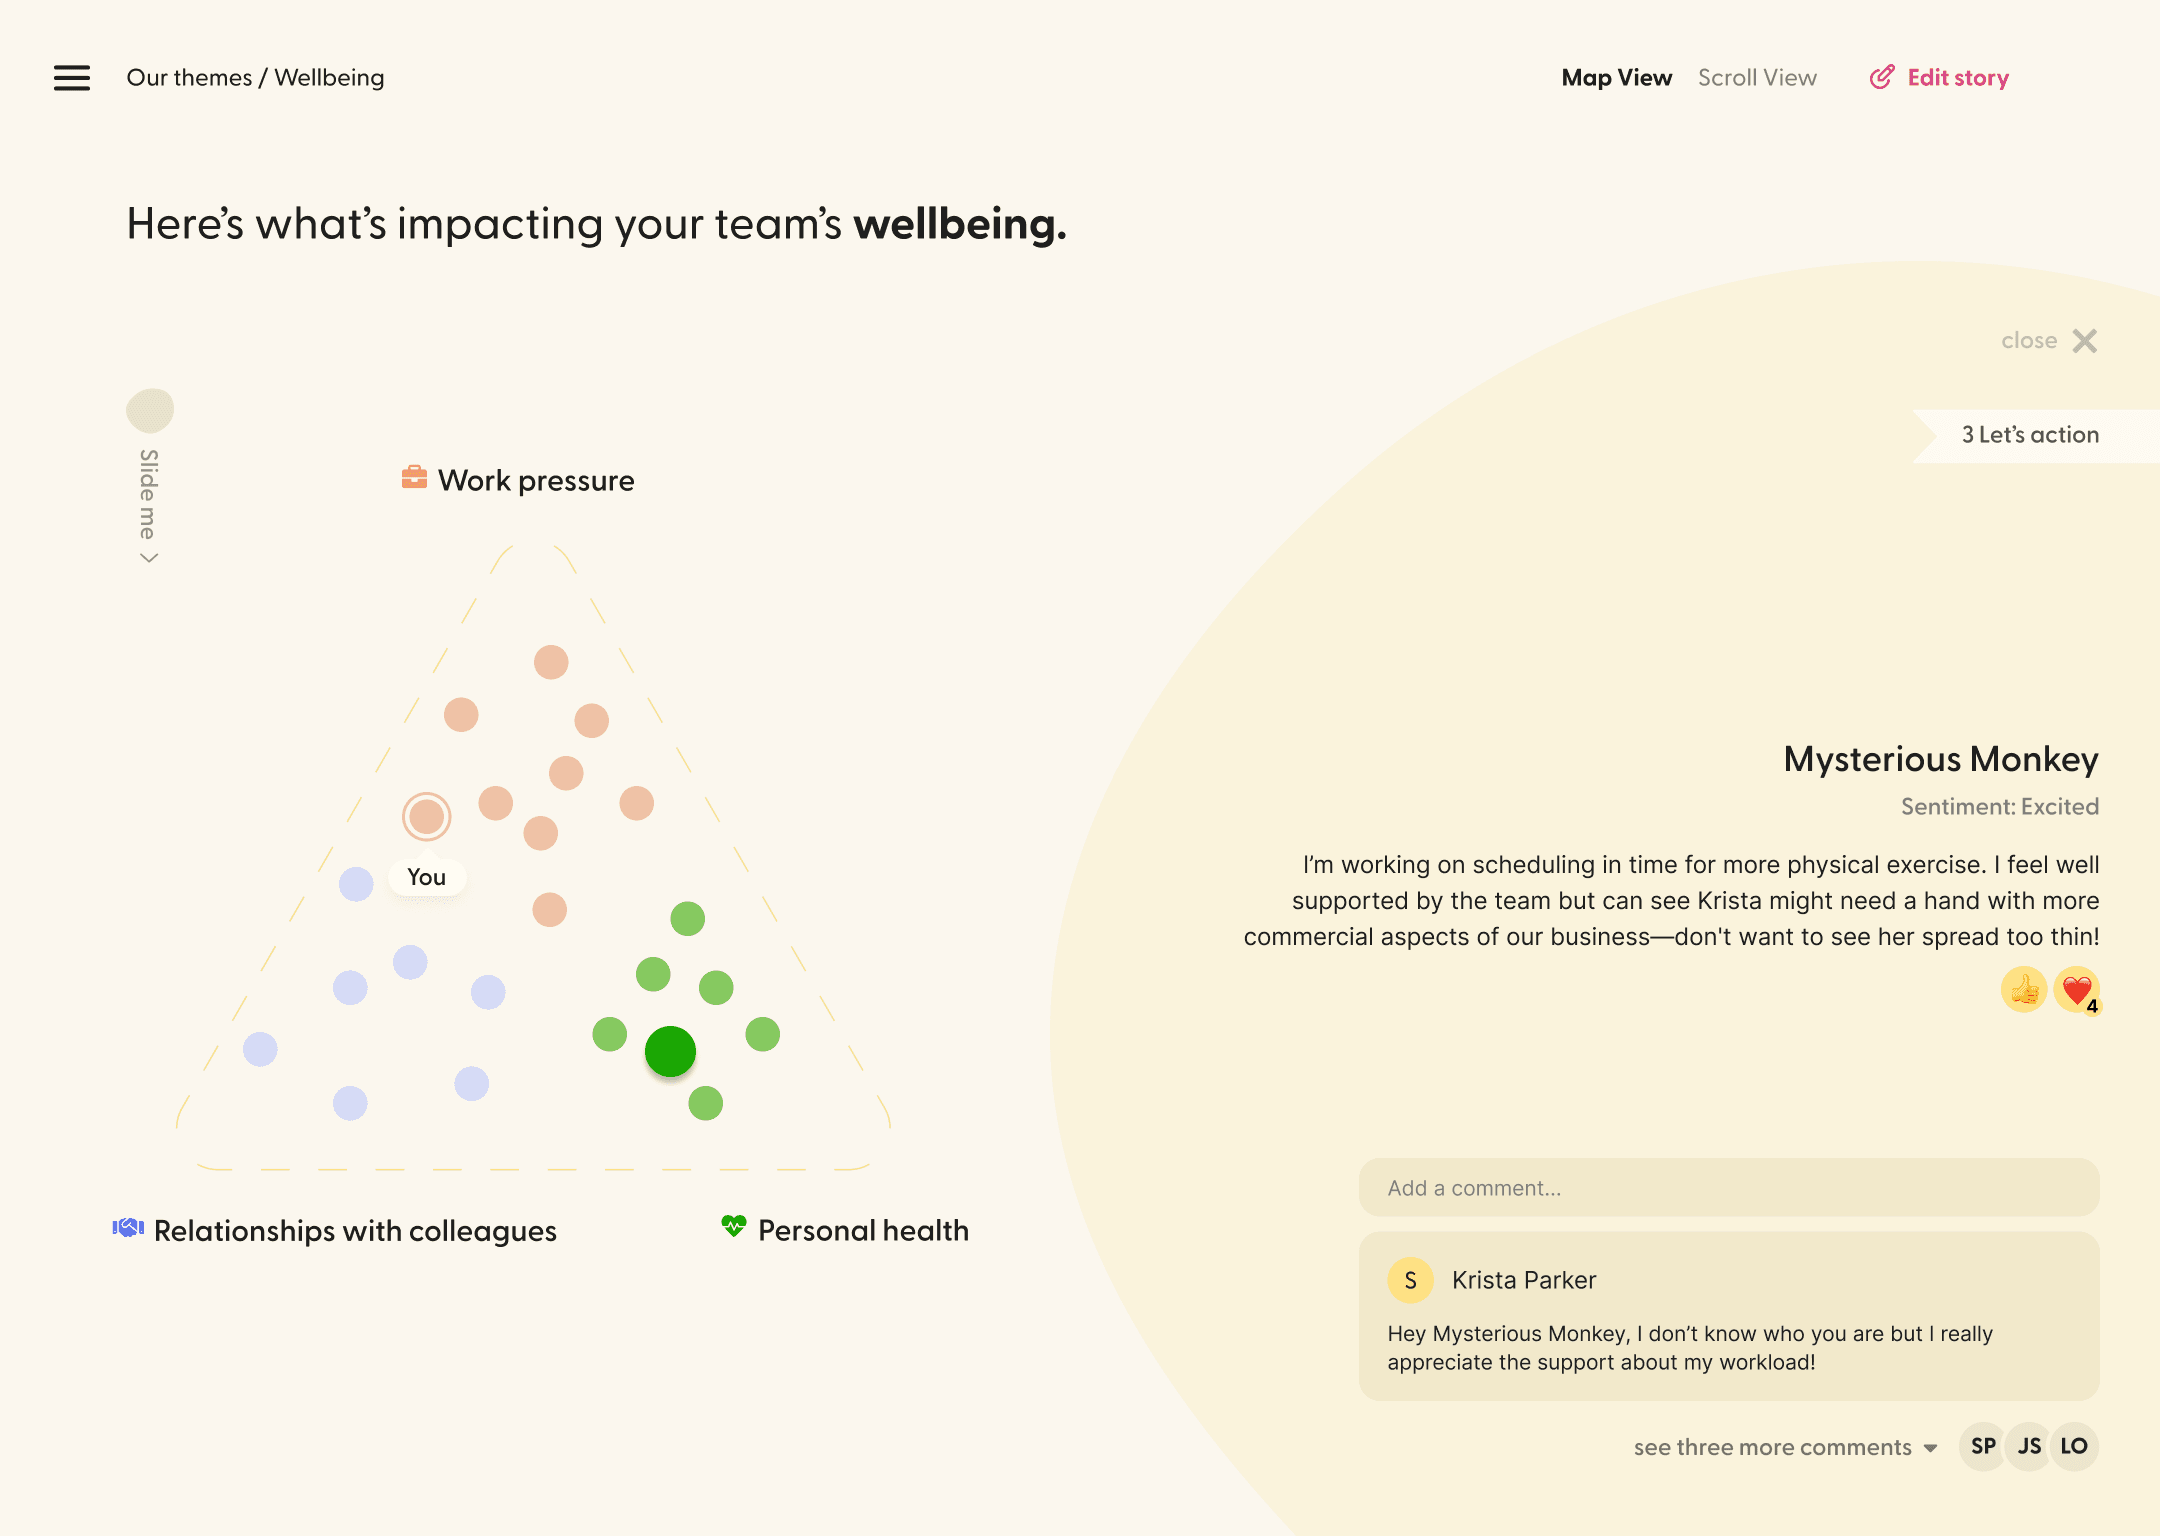Switch to Map View tab
This screenshot has width=2160, height=1536.
click(1617, 76)
